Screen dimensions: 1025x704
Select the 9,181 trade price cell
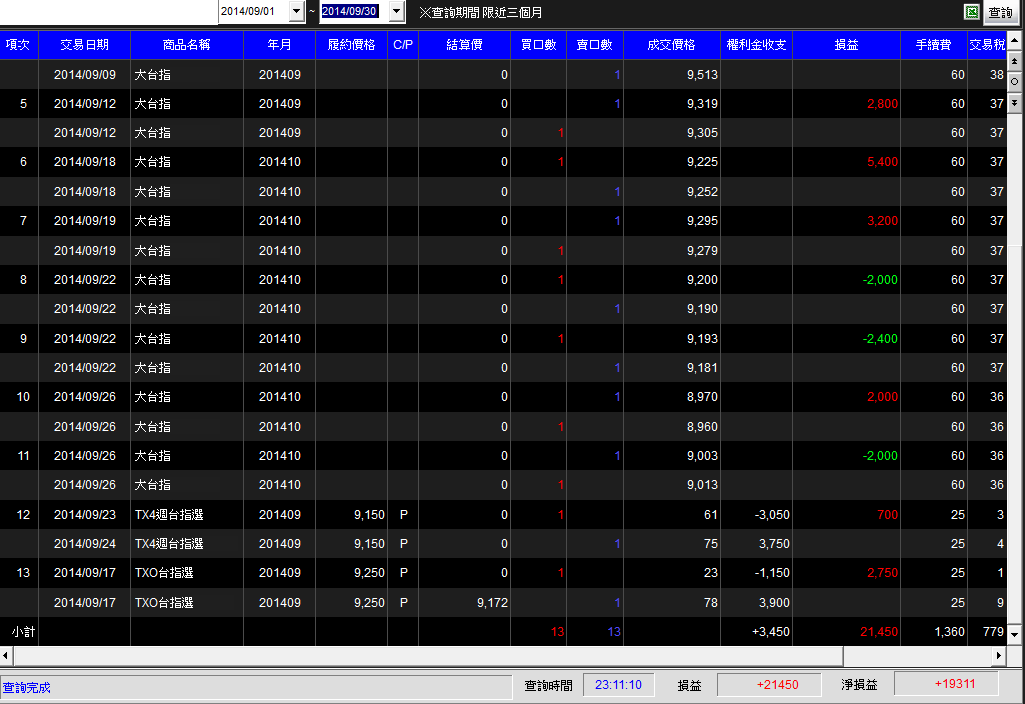[x=672, y=367]
